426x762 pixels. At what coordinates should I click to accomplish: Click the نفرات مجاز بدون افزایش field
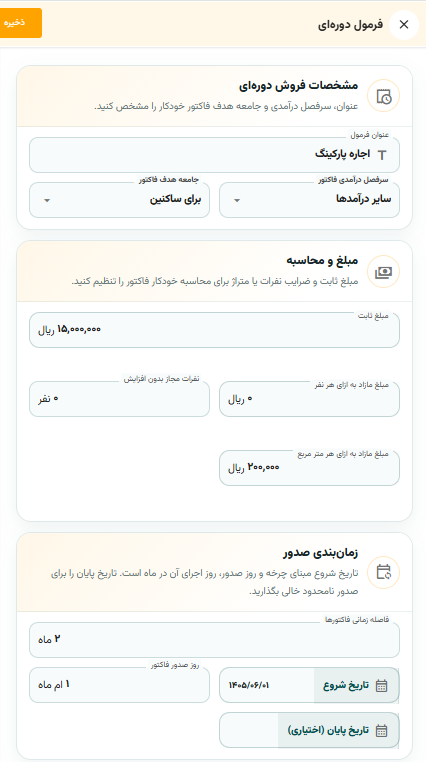coord(119,399)
